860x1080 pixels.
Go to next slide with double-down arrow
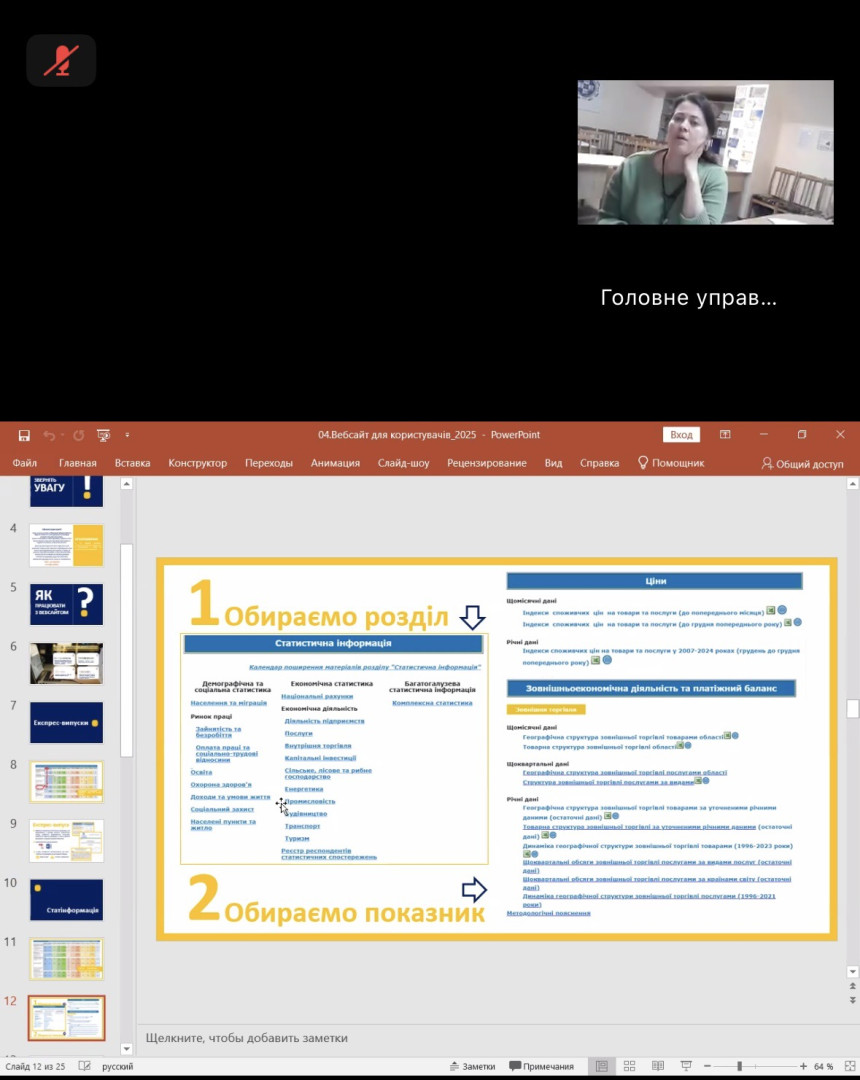pyautogui.click(x=852, y=999)
